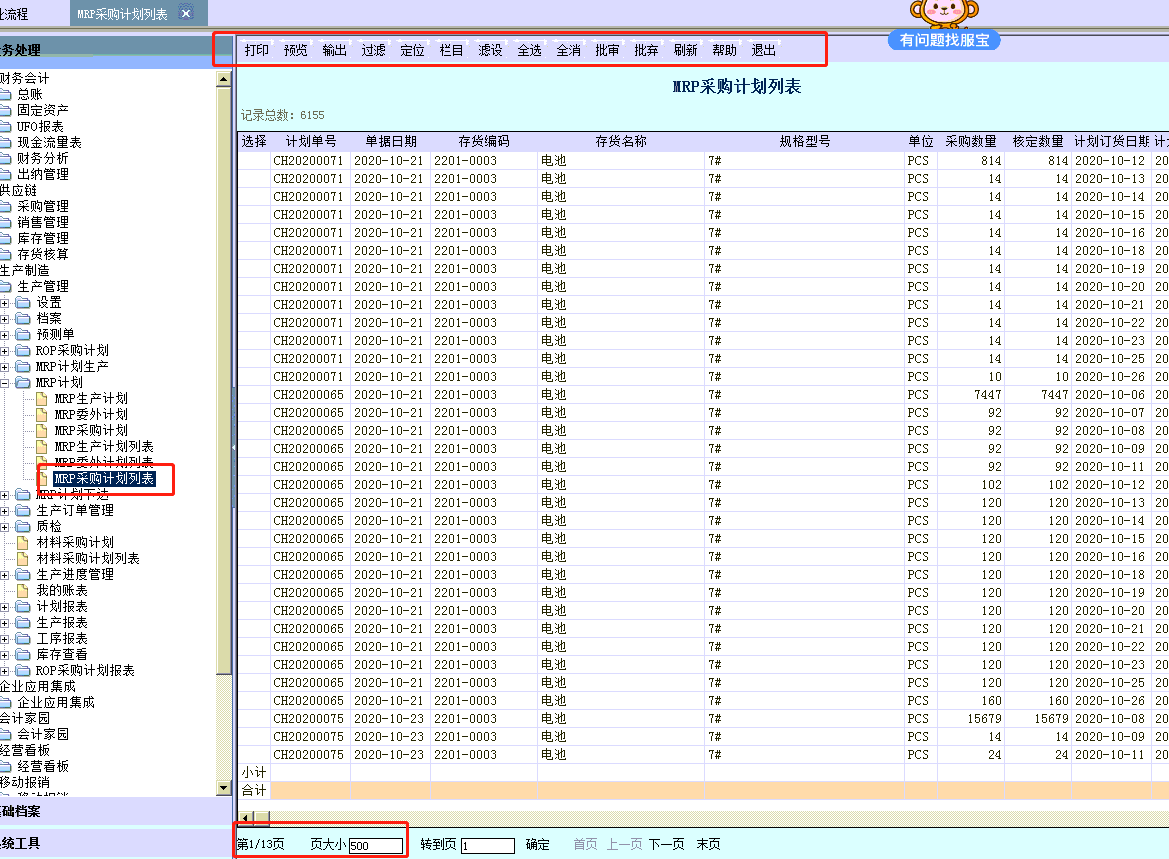Screen dimensions: 1169x859
Task: Click the document icon of MRP委外计划
Action: 42,415
